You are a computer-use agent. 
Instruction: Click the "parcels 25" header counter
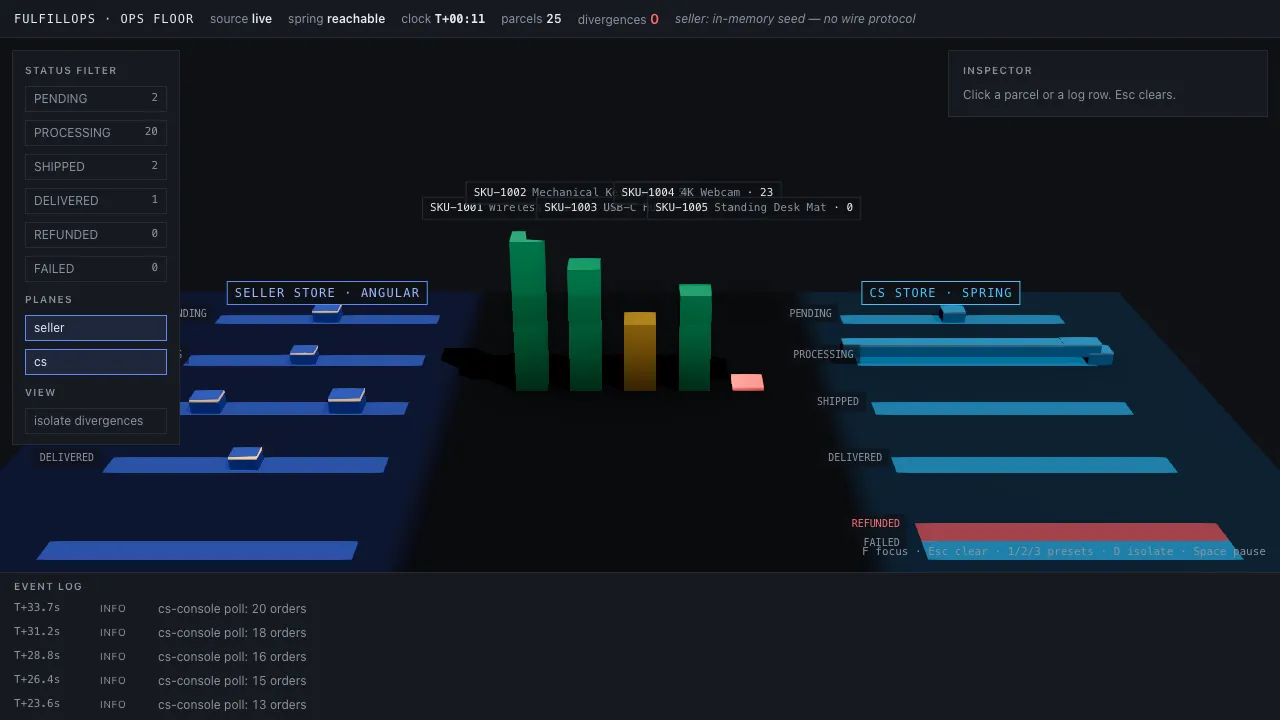[531, 19]
